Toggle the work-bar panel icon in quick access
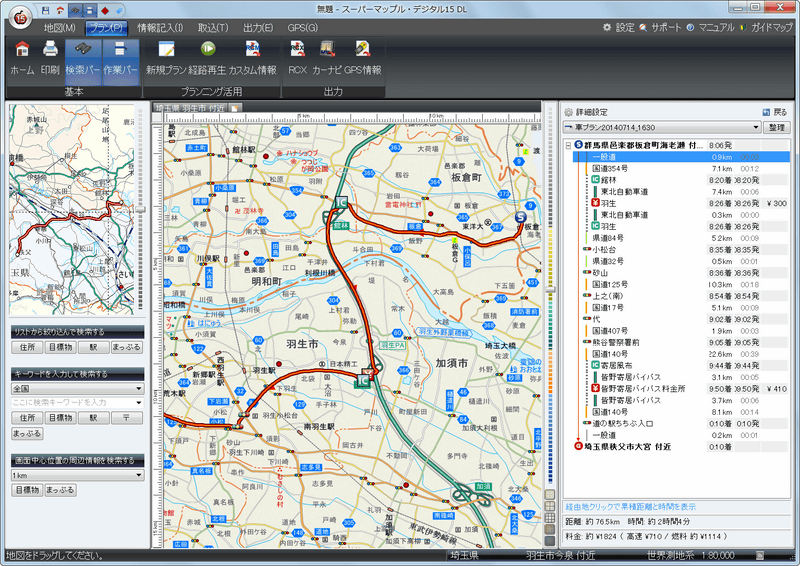 point(89,10)
